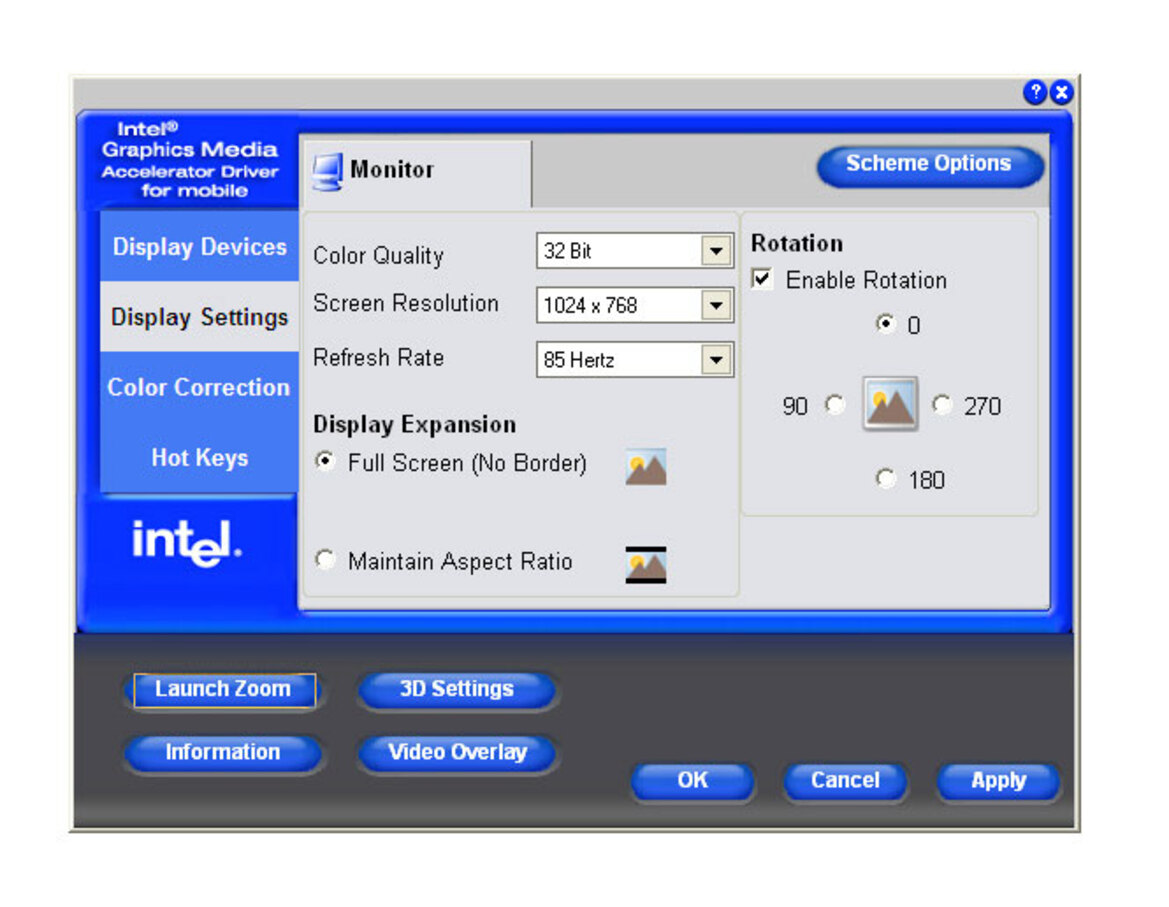Open 3D Settings
Screen dimensions: 1169x907
pos(457,689)
